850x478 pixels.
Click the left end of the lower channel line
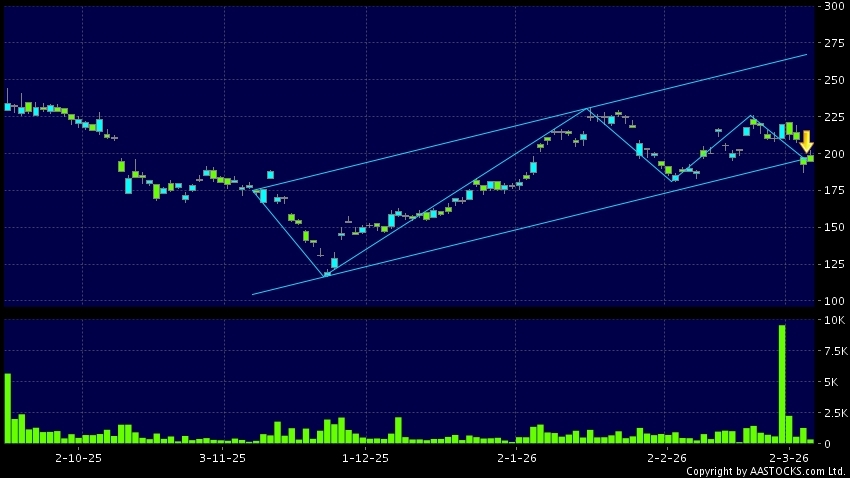point(253,294)
